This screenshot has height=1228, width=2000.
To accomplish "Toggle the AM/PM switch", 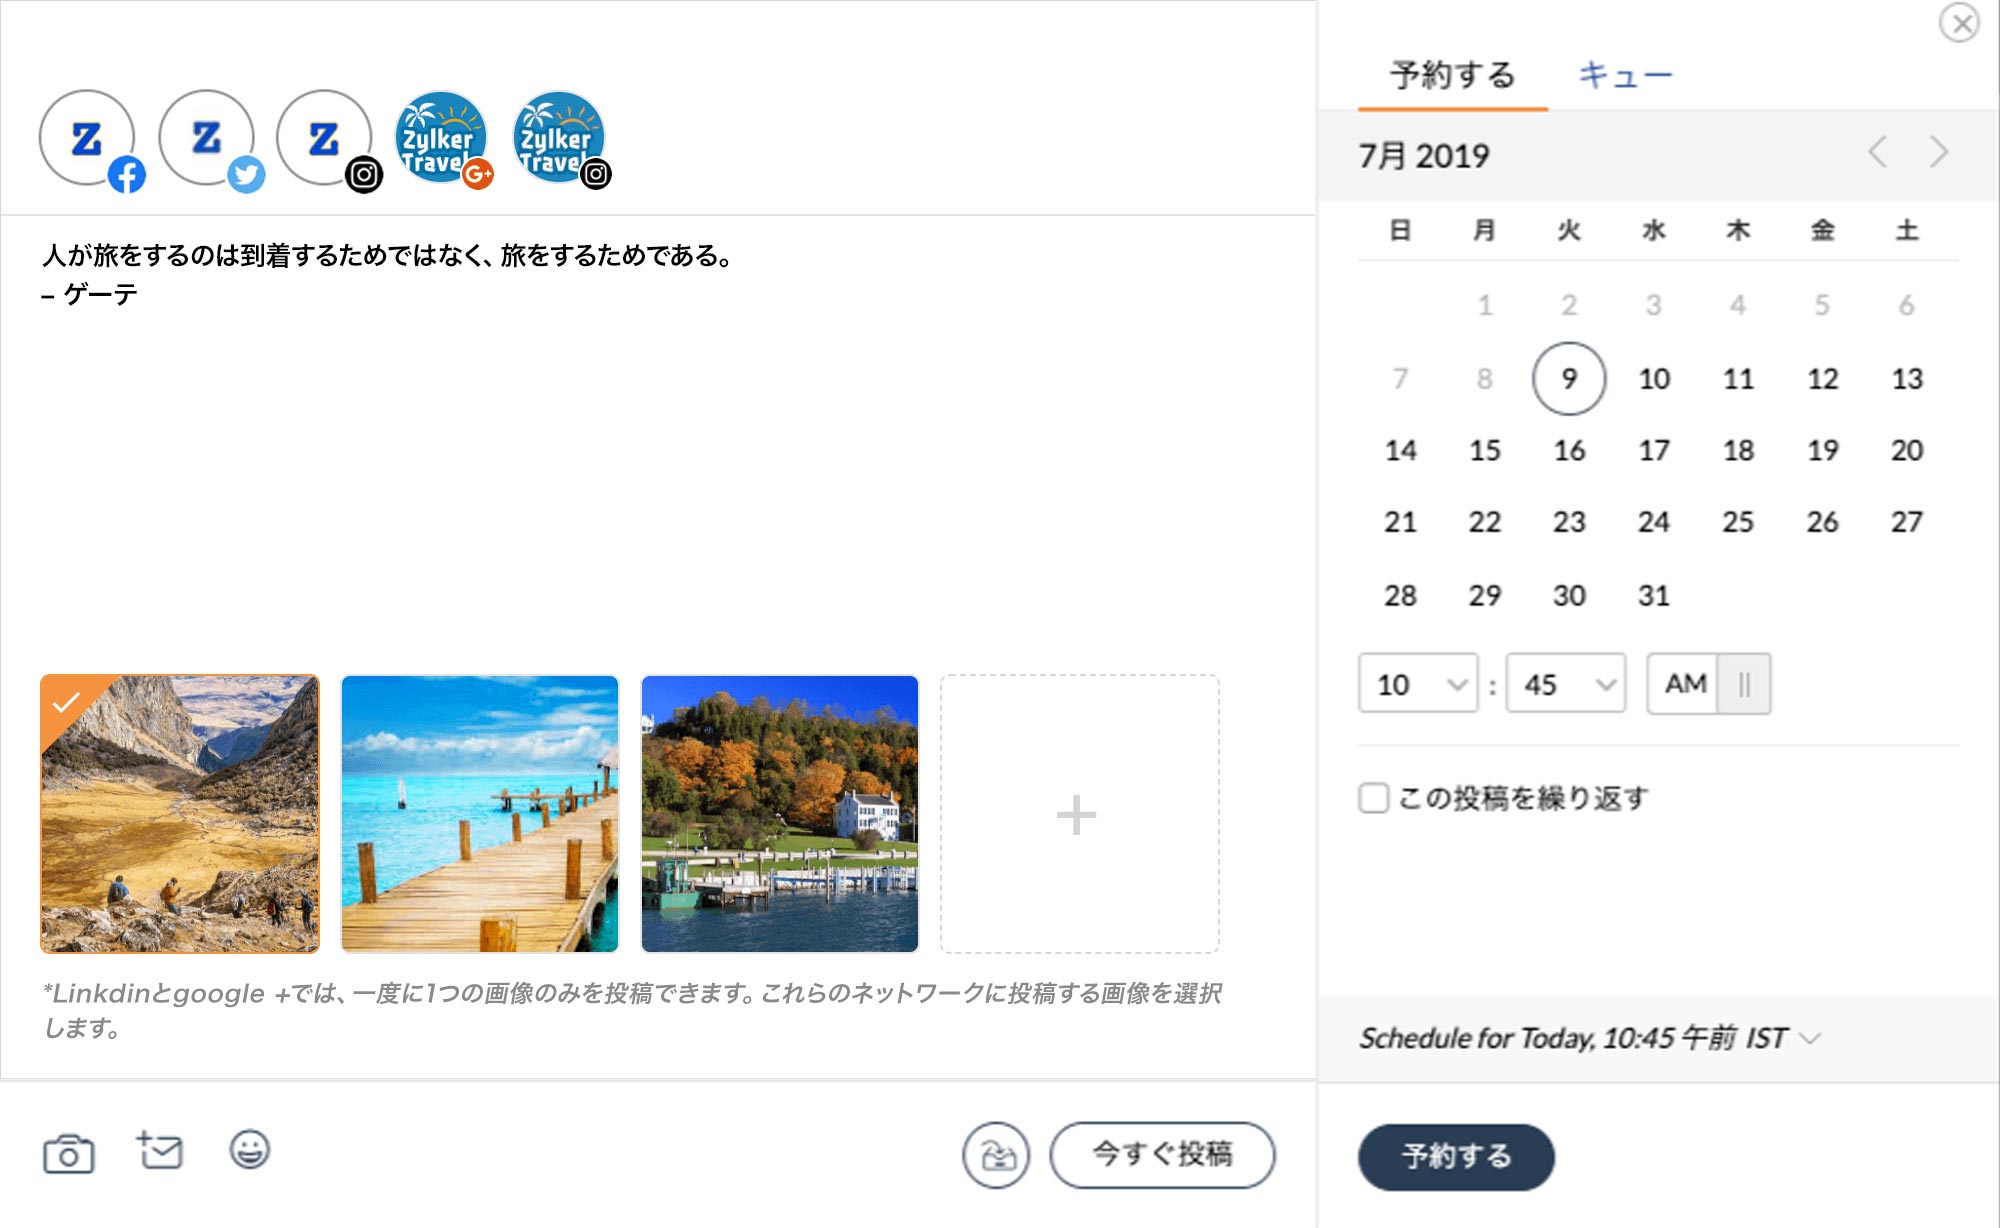I will [x=1709, y=684].
